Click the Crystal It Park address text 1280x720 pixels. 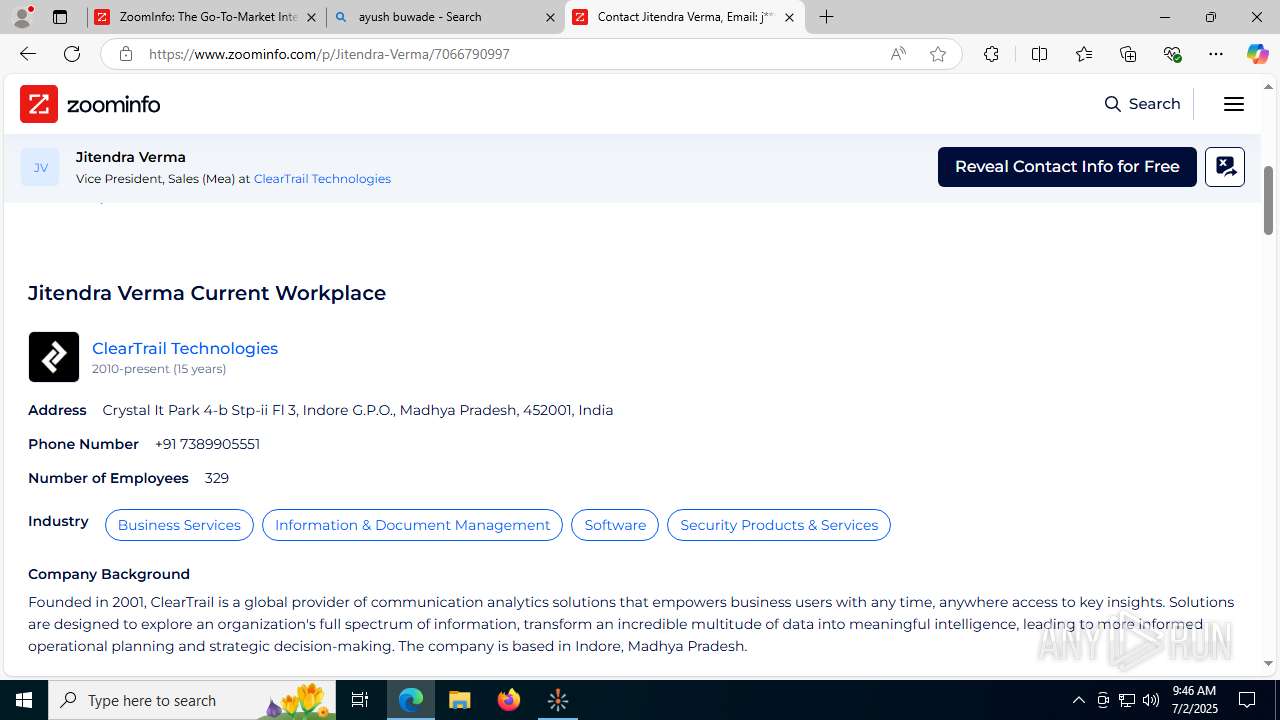pos(358,410)
